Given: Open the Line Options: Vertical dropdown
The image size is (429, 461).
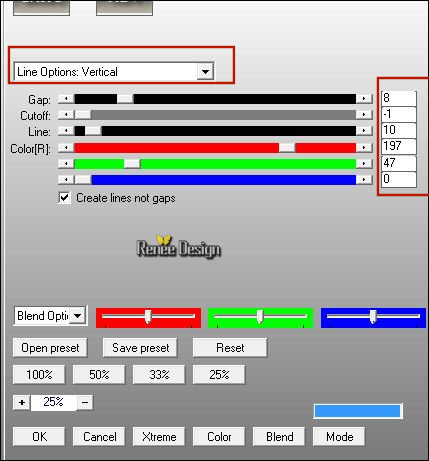Looking at the screenshot, I should (205, 71).
